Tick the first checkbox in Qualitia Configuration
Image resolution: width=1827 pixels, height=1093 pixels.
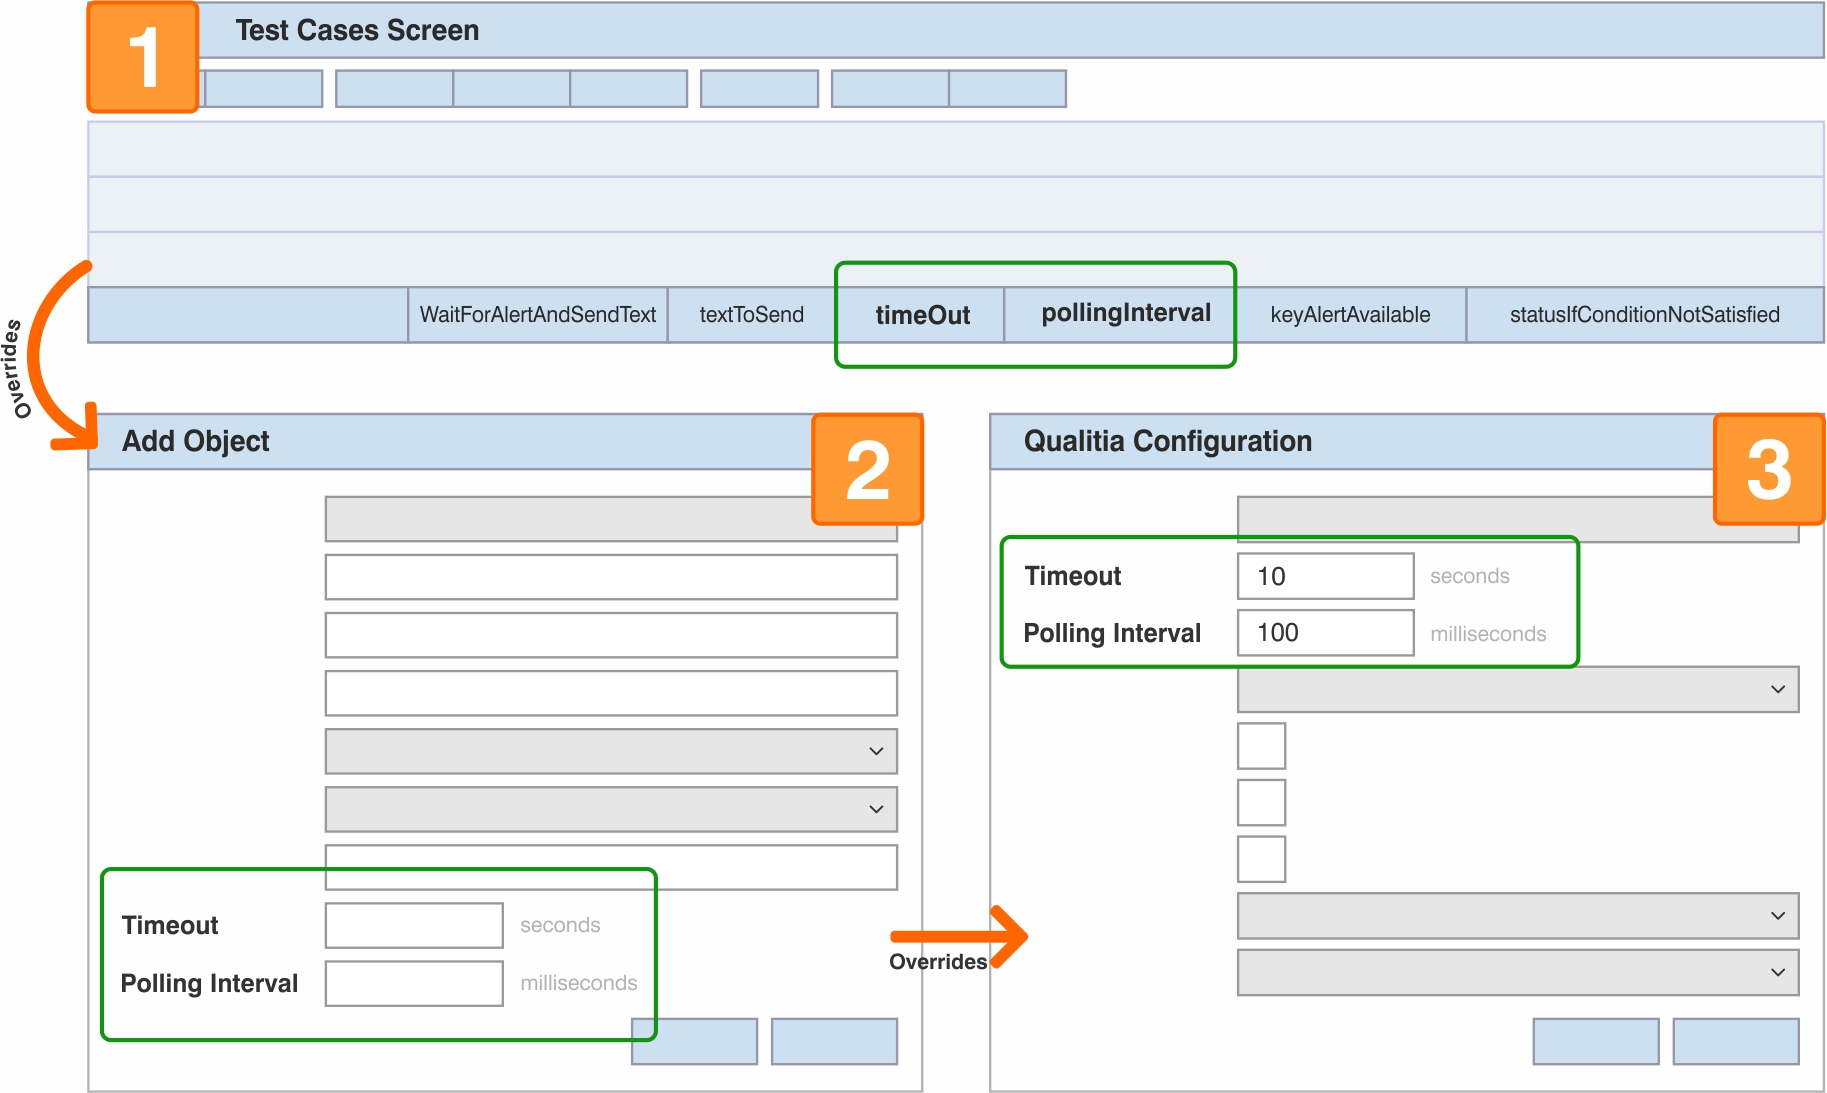click(x=1261, y=746)
